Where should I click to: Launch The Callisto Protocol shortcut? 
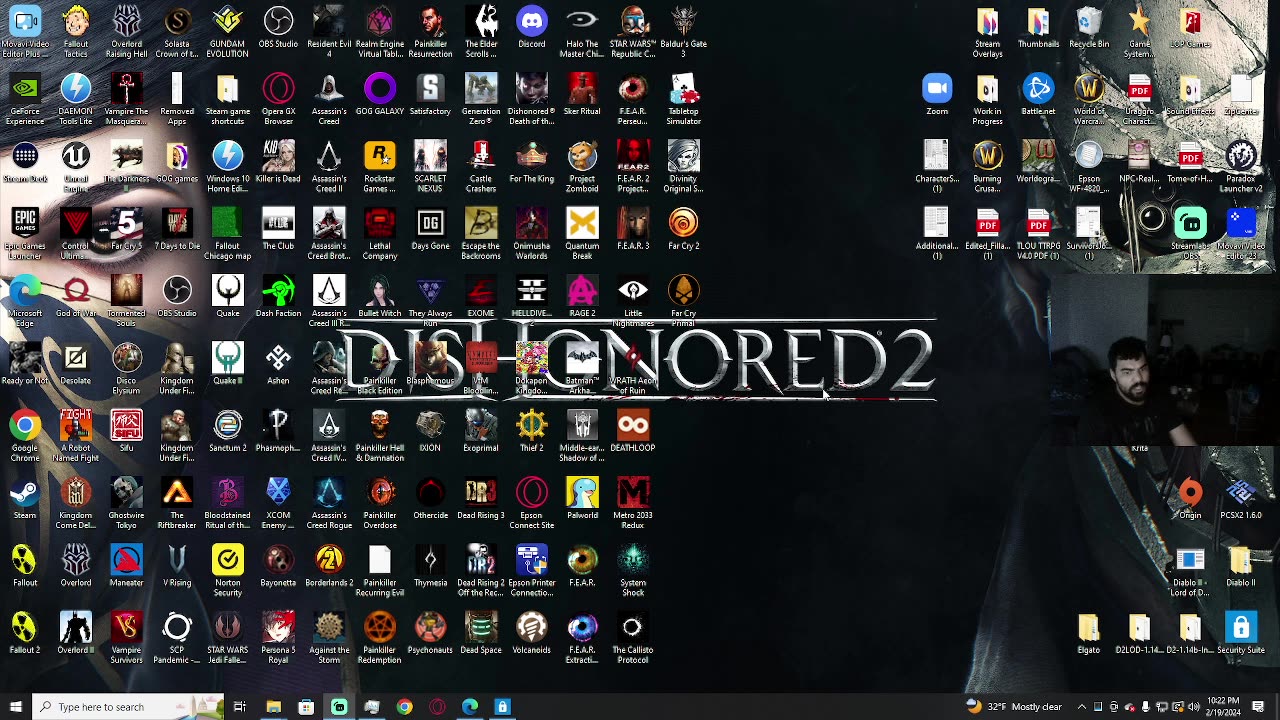(632, 636)
